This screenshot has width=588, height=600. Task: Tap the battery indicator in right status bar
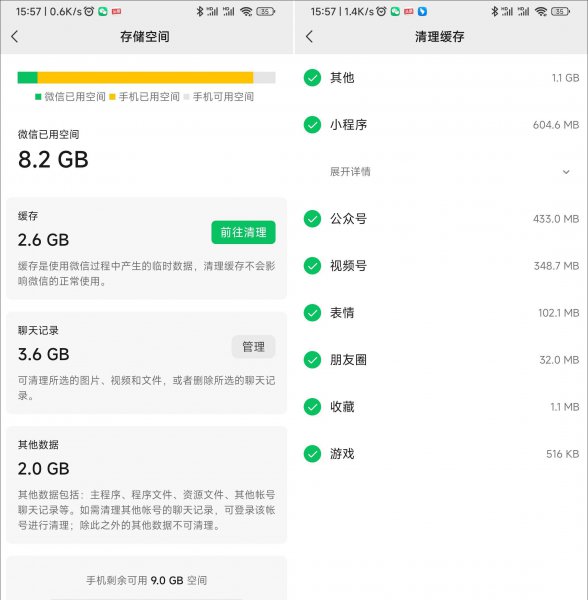coord(560,11)
